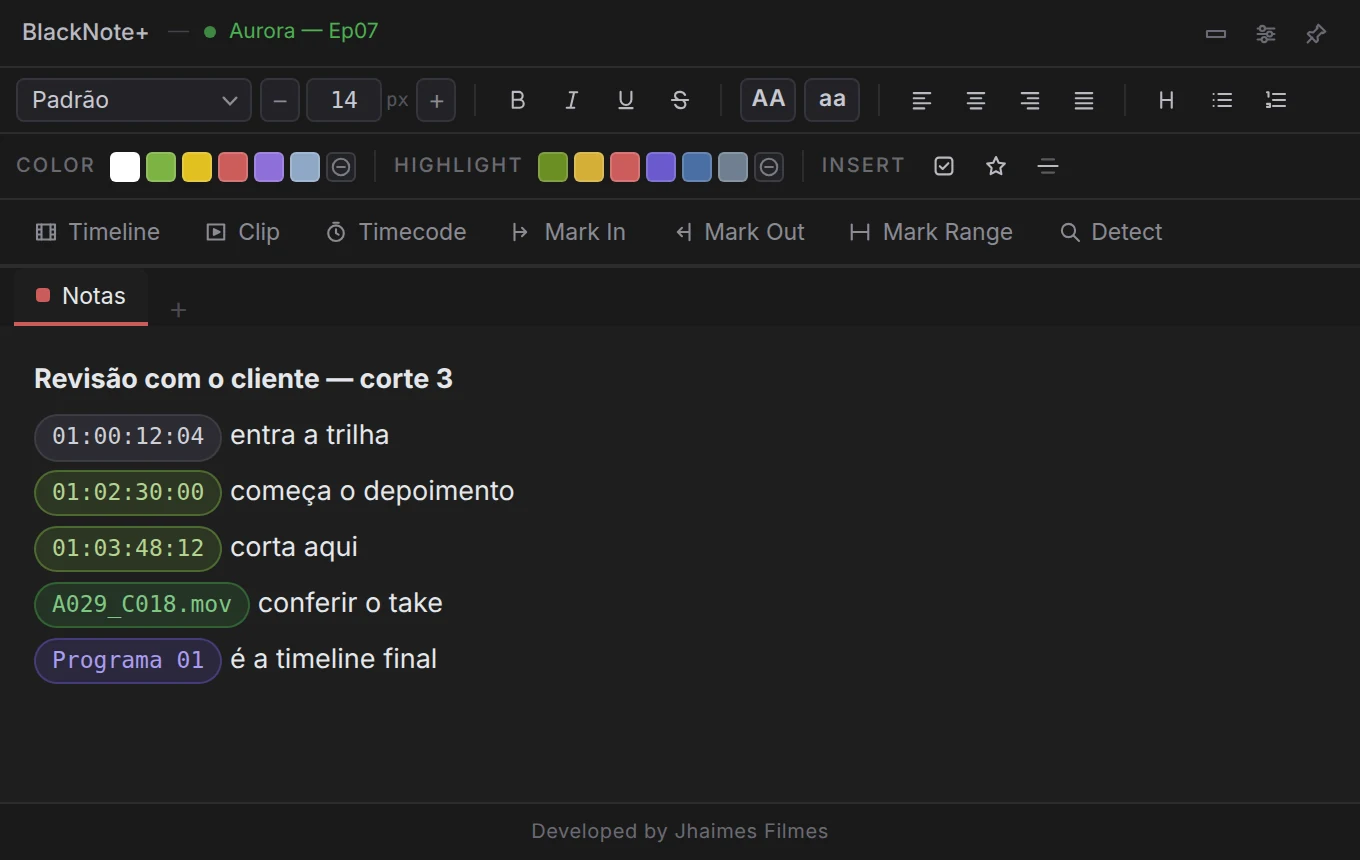Toggle underline formatting
The height and width of the screenshot is (860, 1360).
(x=625, y=100)
